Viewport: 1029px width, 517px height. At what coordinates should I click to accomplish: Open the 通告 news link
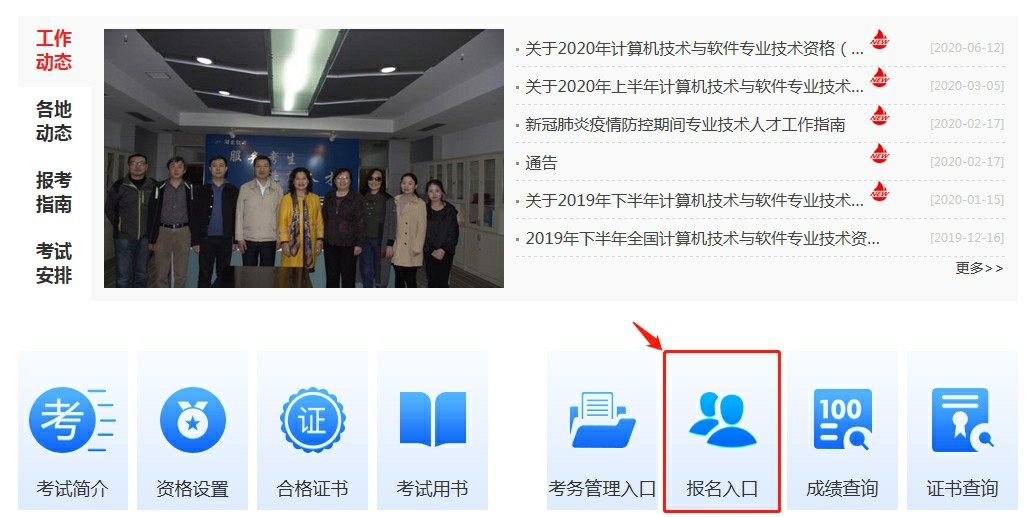(x=541, y=163)
